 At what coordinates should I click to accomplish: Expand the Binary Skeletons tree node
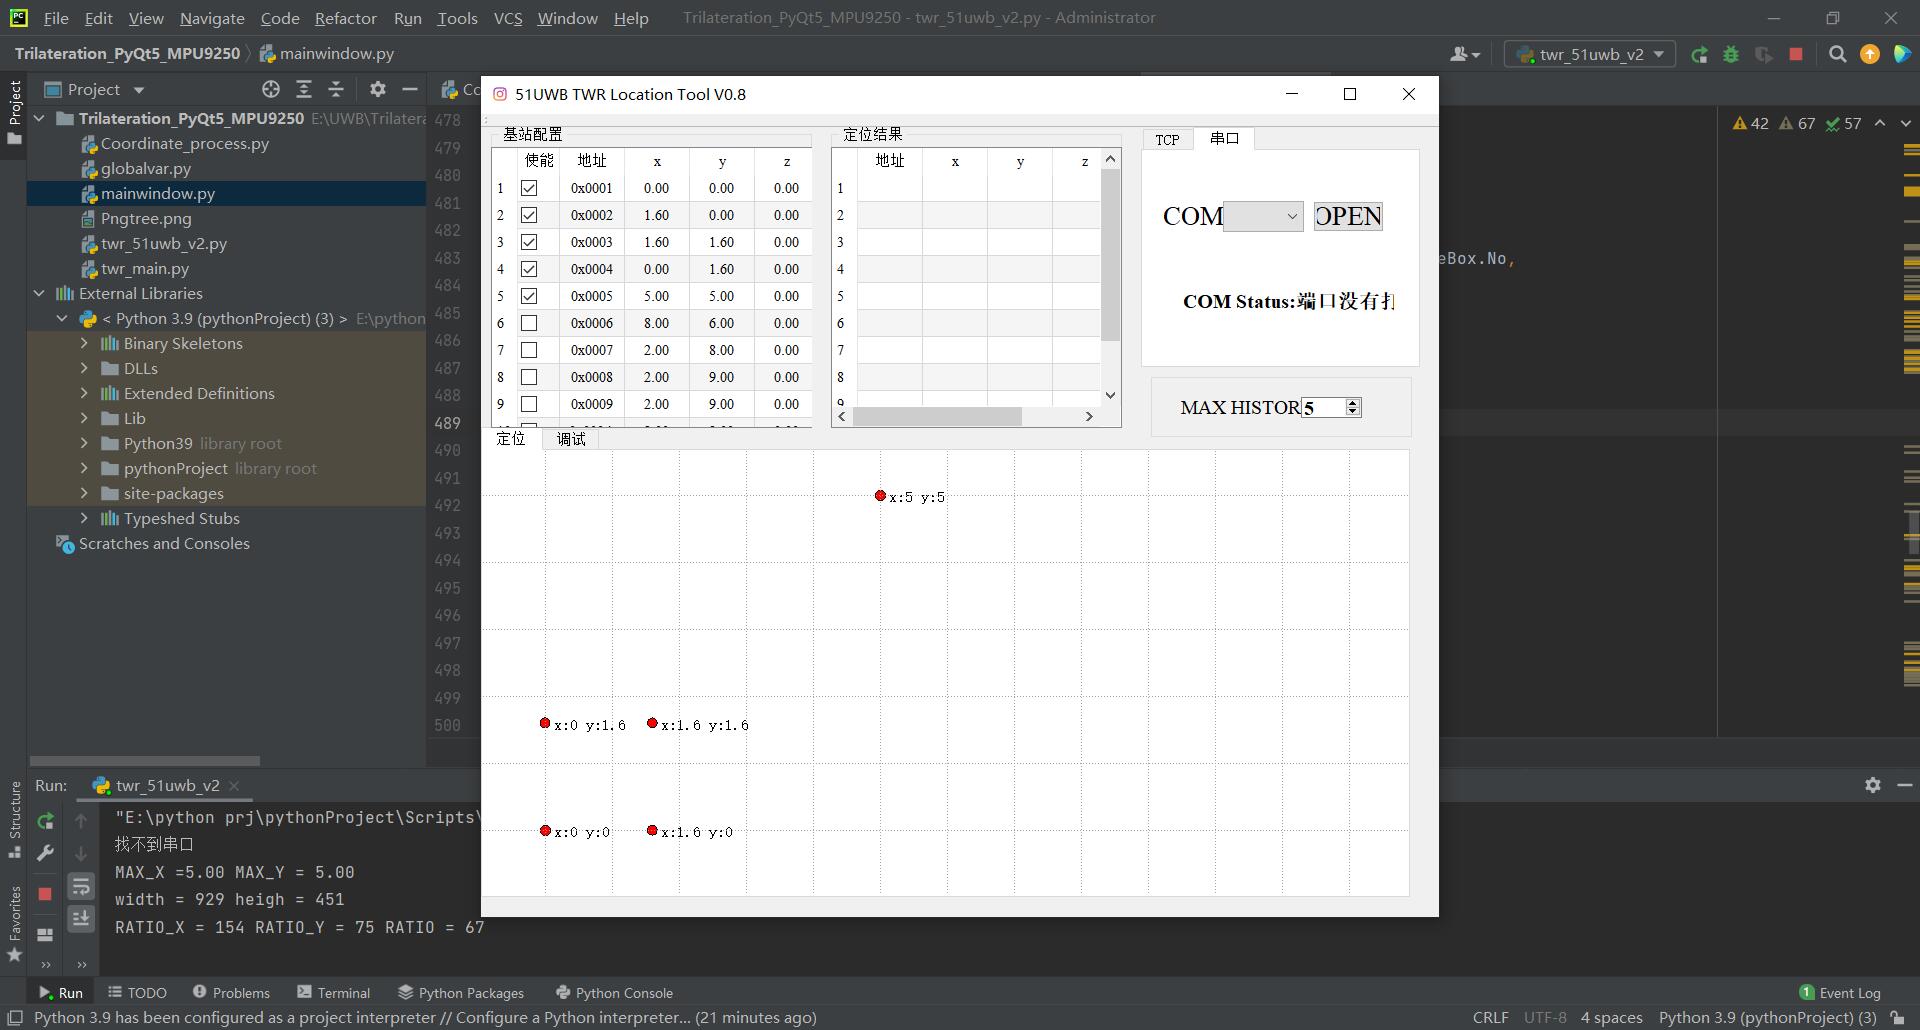point(85,343)
